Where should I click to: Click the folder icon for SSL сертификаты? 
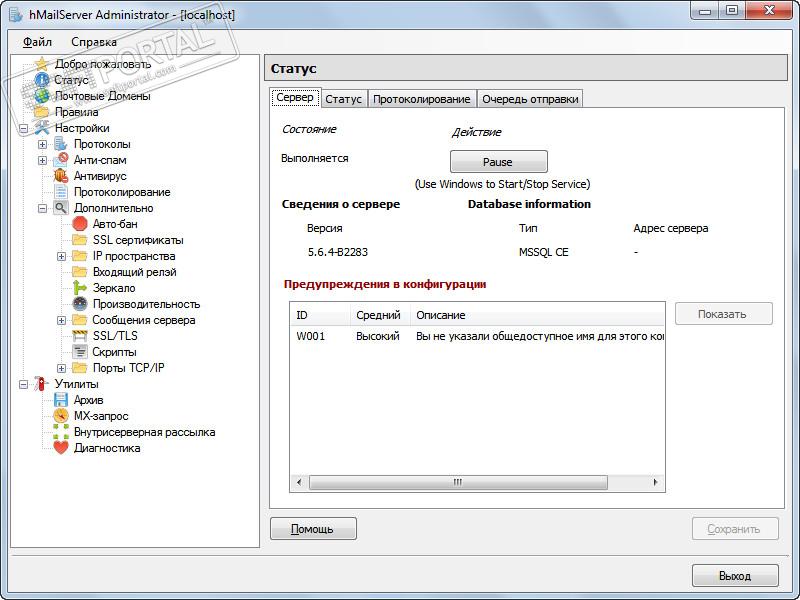tap(80, 240)
